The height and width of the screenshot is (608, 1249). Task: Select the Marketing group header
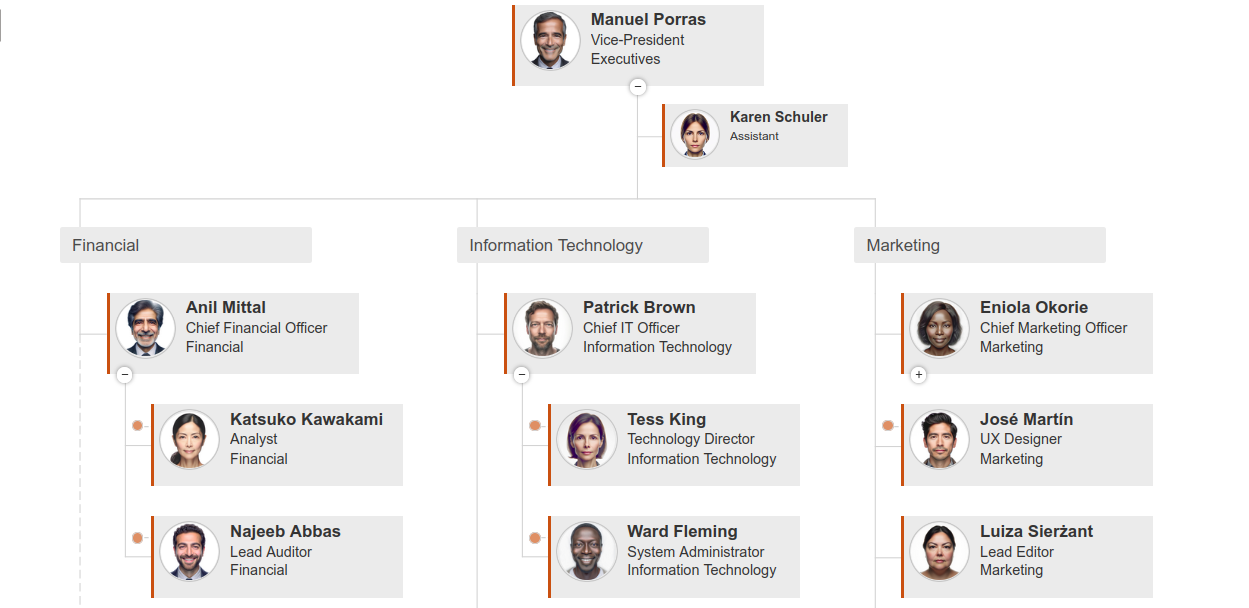pyautogui.click(x=980, y=245)
